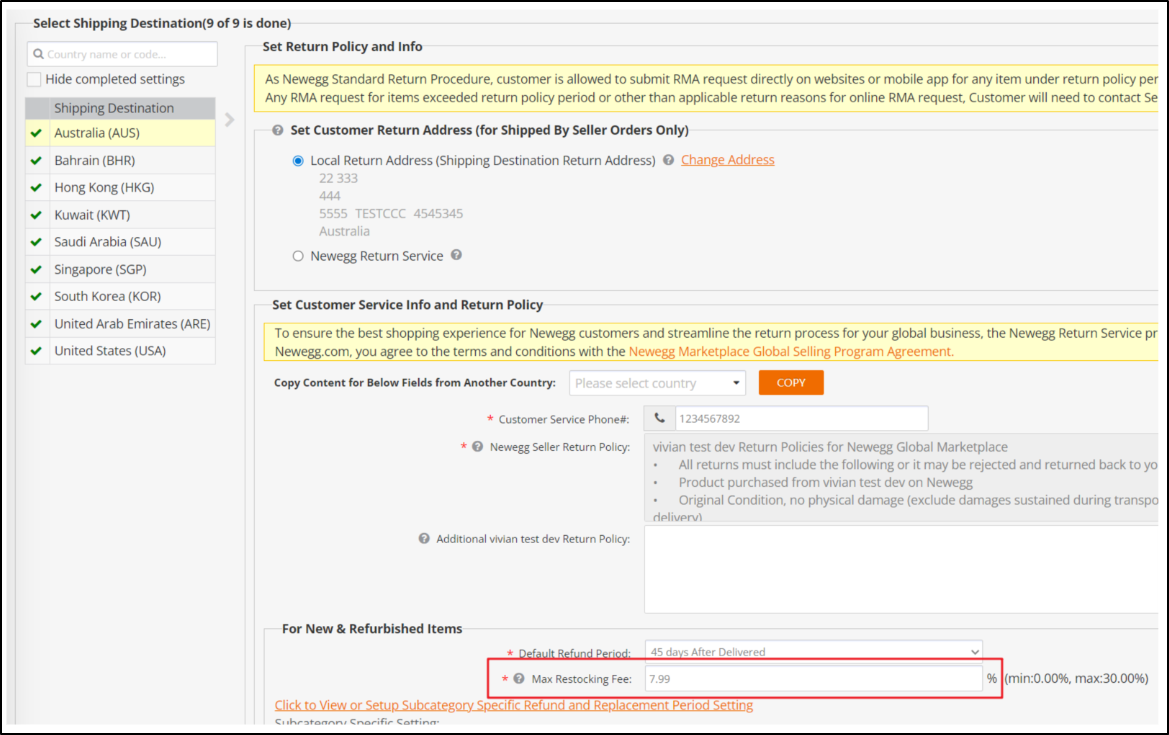
Task: Click phone icon in Customer Service Phone field
Action: pyautogui.click(x=659, y=419)
